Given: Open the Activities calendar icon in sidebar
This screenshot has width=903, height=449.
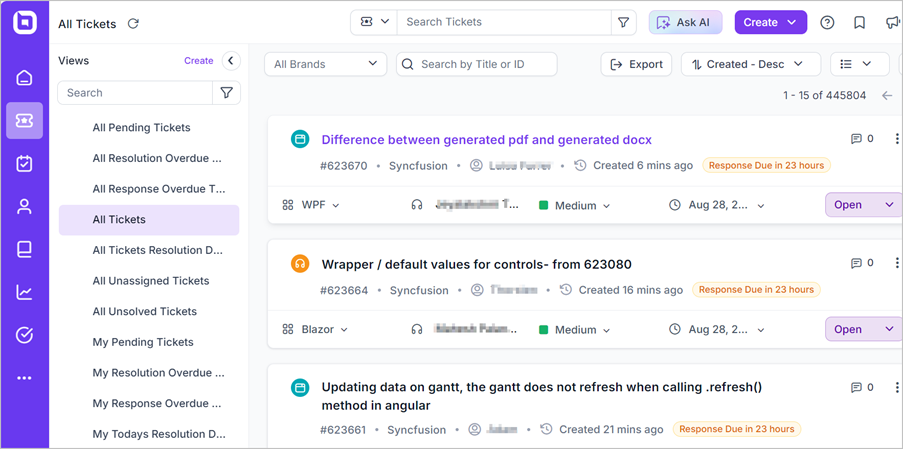Looking at the screenshot, I should click(x=24, y=164).
